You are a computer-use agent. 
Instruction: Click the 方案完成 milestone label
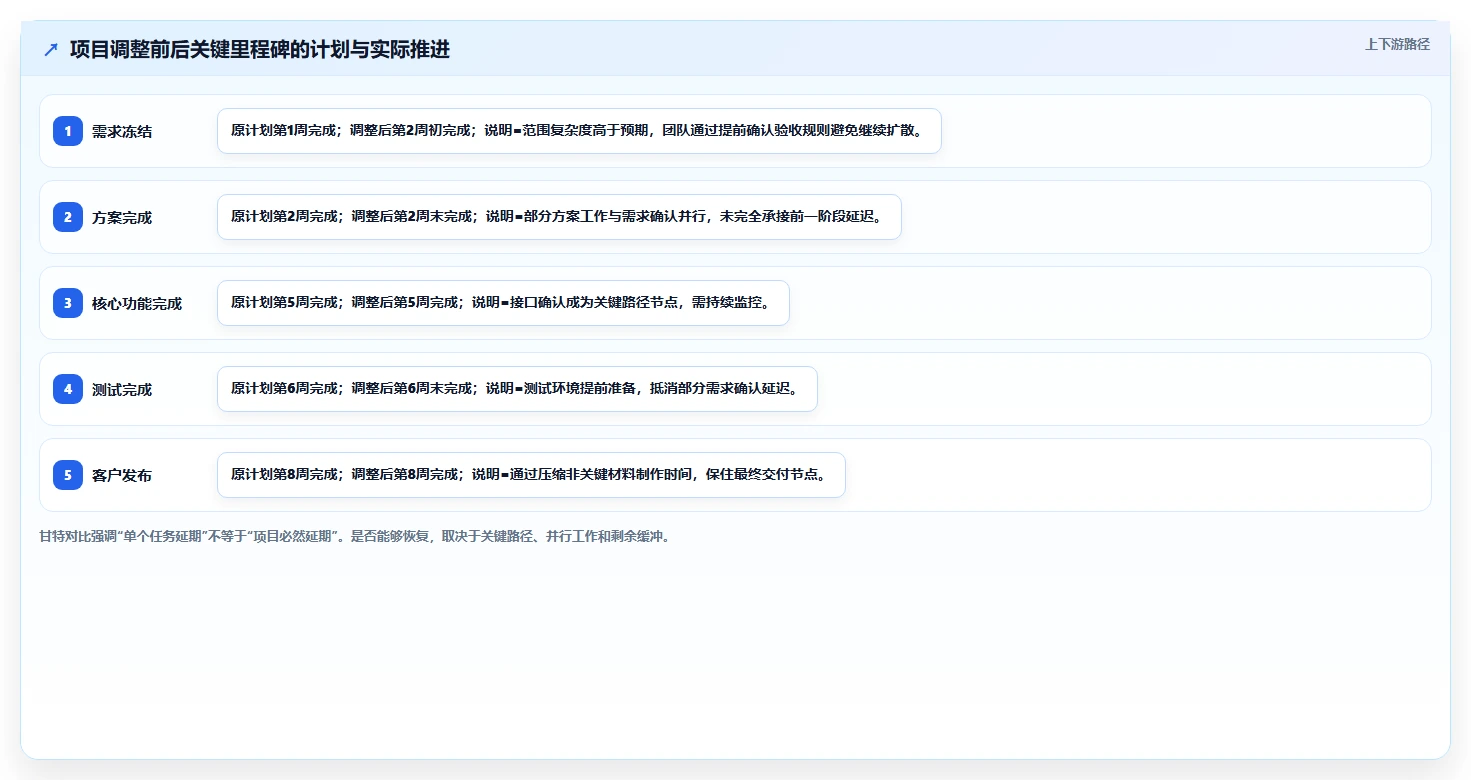point(122,217)
